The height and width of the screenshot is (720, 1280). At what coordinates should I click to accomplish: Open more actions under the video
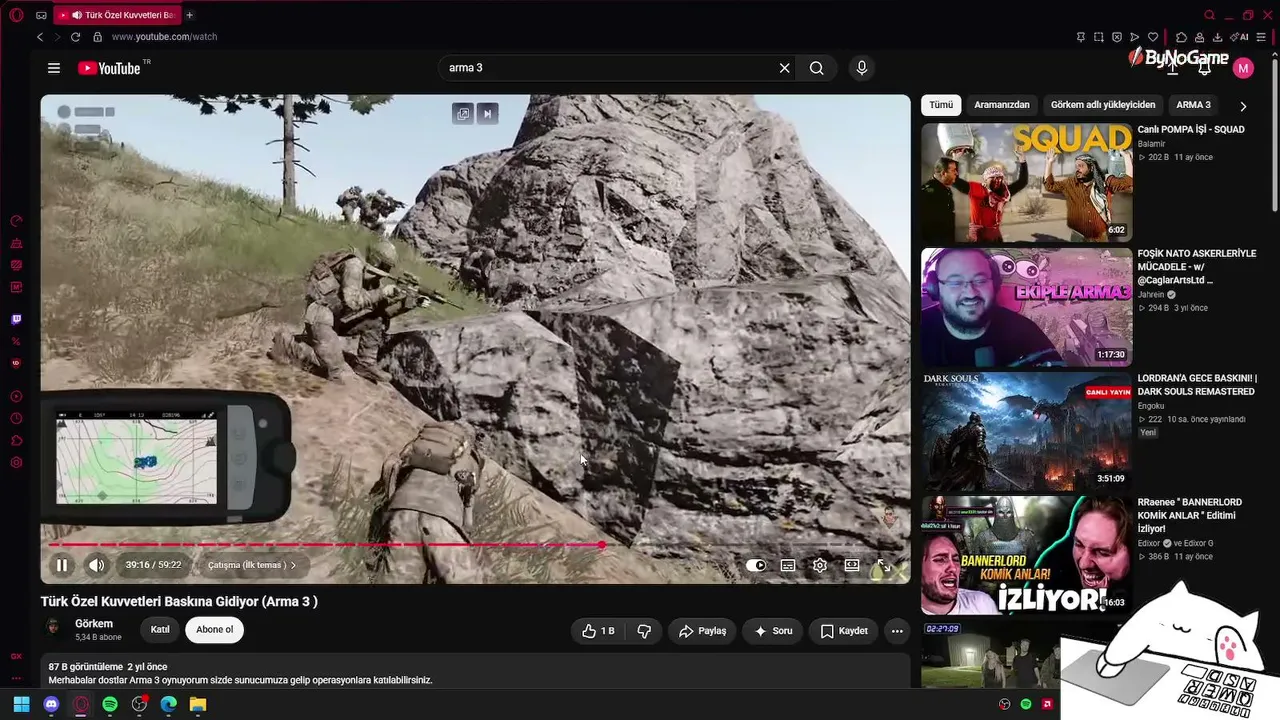click(897, 631)
